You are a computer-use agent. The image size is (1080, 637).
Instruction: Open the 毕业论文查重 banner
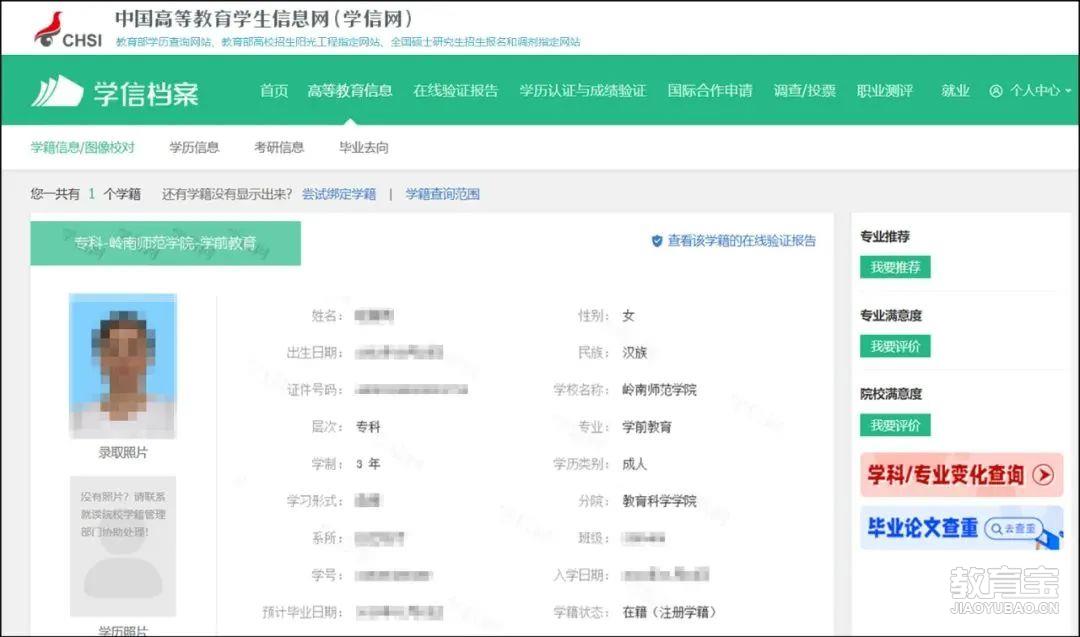962,528
